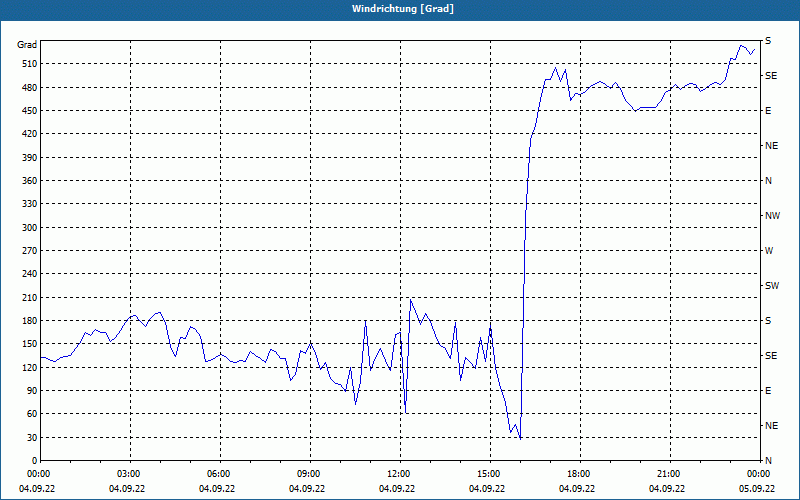Click the 210 y-axis value

click(x=30, y=297)
